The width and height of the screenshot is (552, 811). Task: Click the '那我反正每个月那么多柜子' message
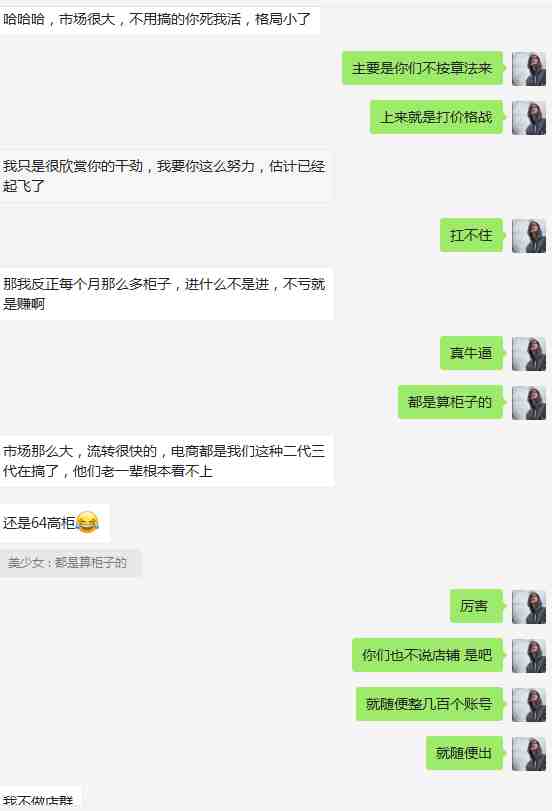click(x=166, y=294)
